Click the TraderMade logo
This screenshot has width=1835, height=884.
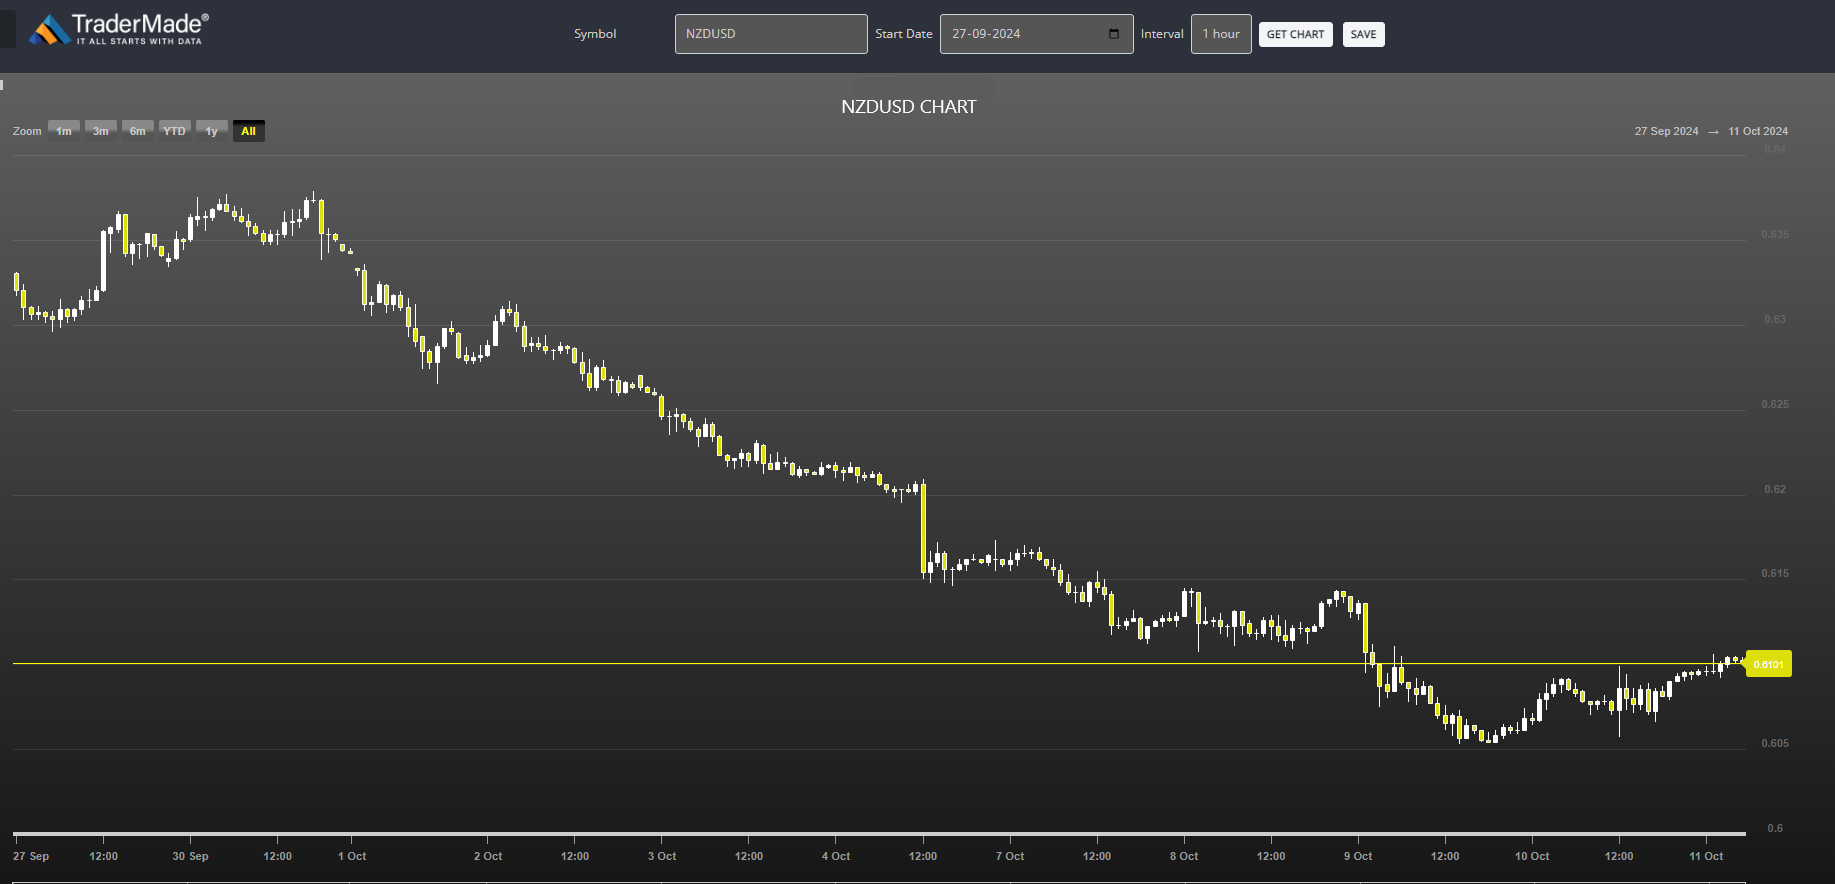(x=118, y=29)
